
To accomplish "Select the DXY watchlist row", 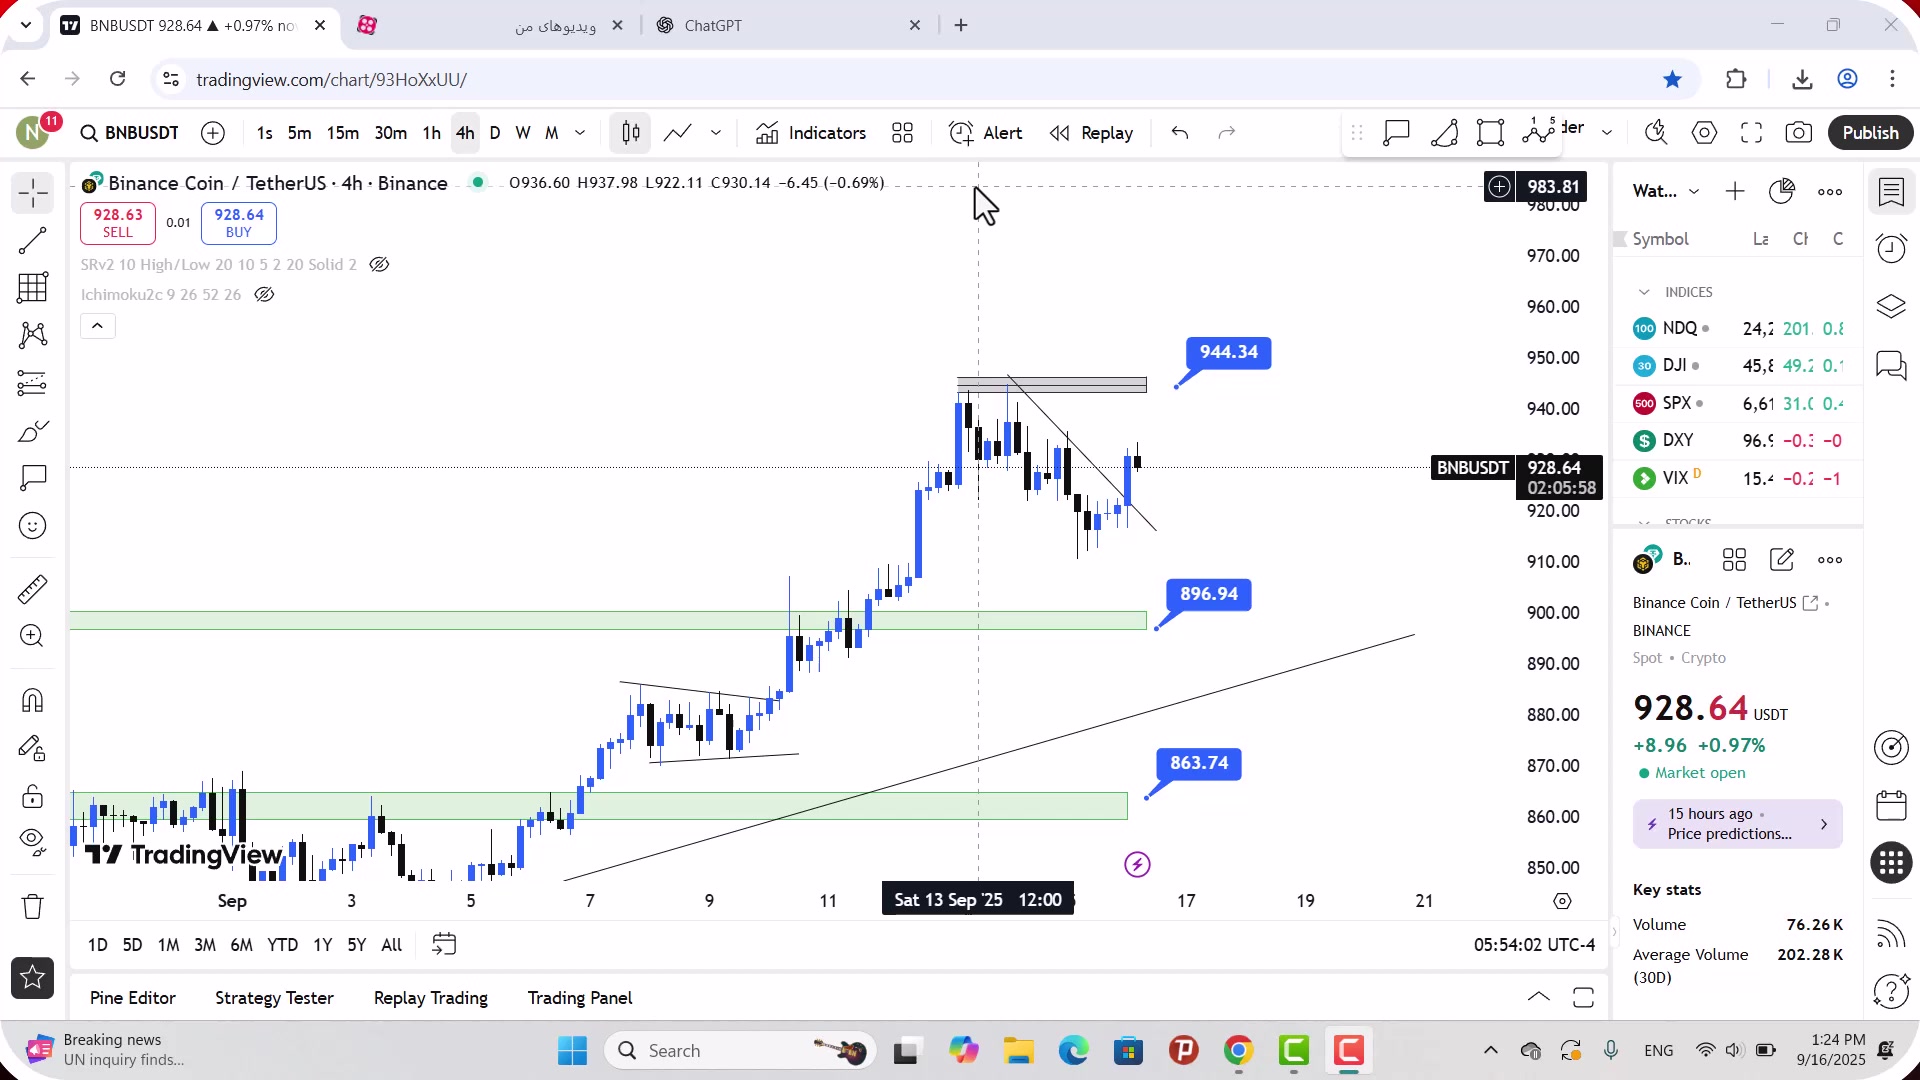I will (1738, 441).
